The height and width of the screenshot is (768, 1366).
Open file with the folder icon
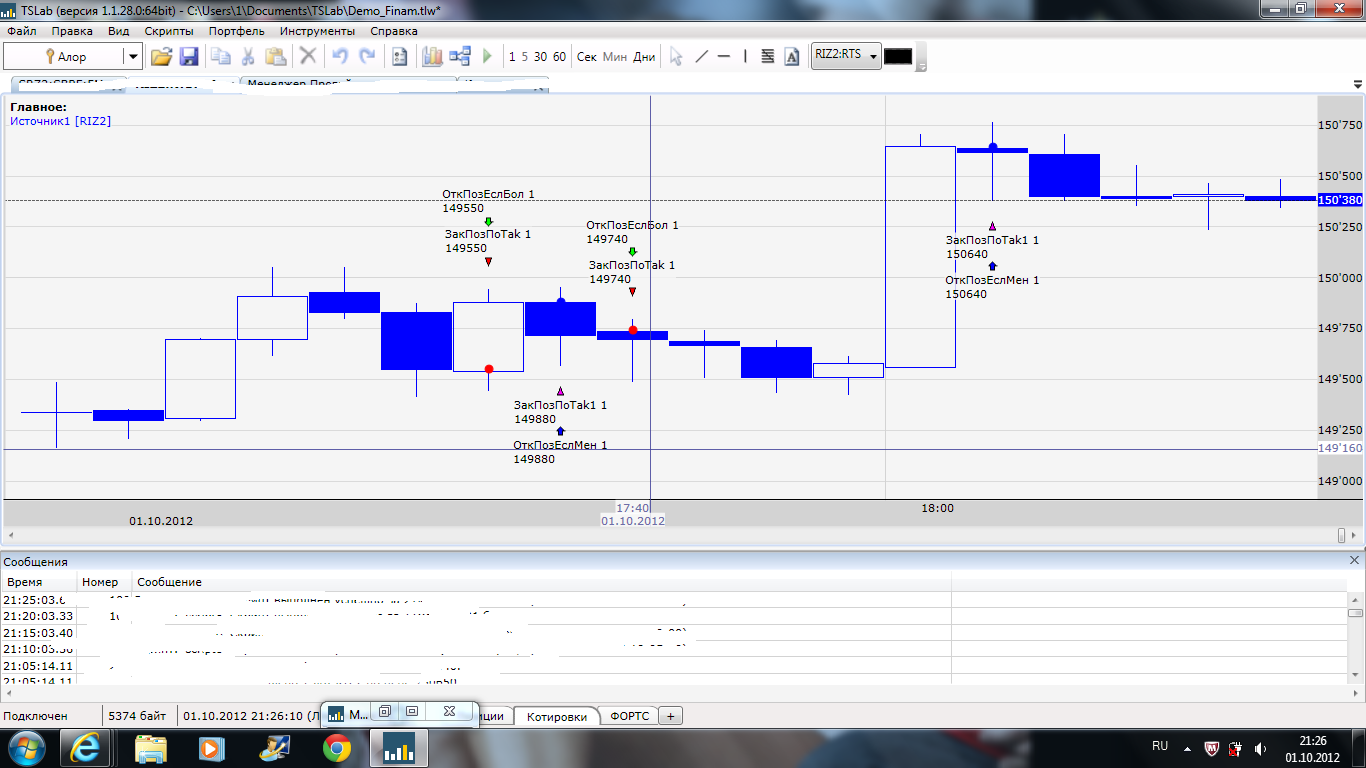click(x=161, y=57)
